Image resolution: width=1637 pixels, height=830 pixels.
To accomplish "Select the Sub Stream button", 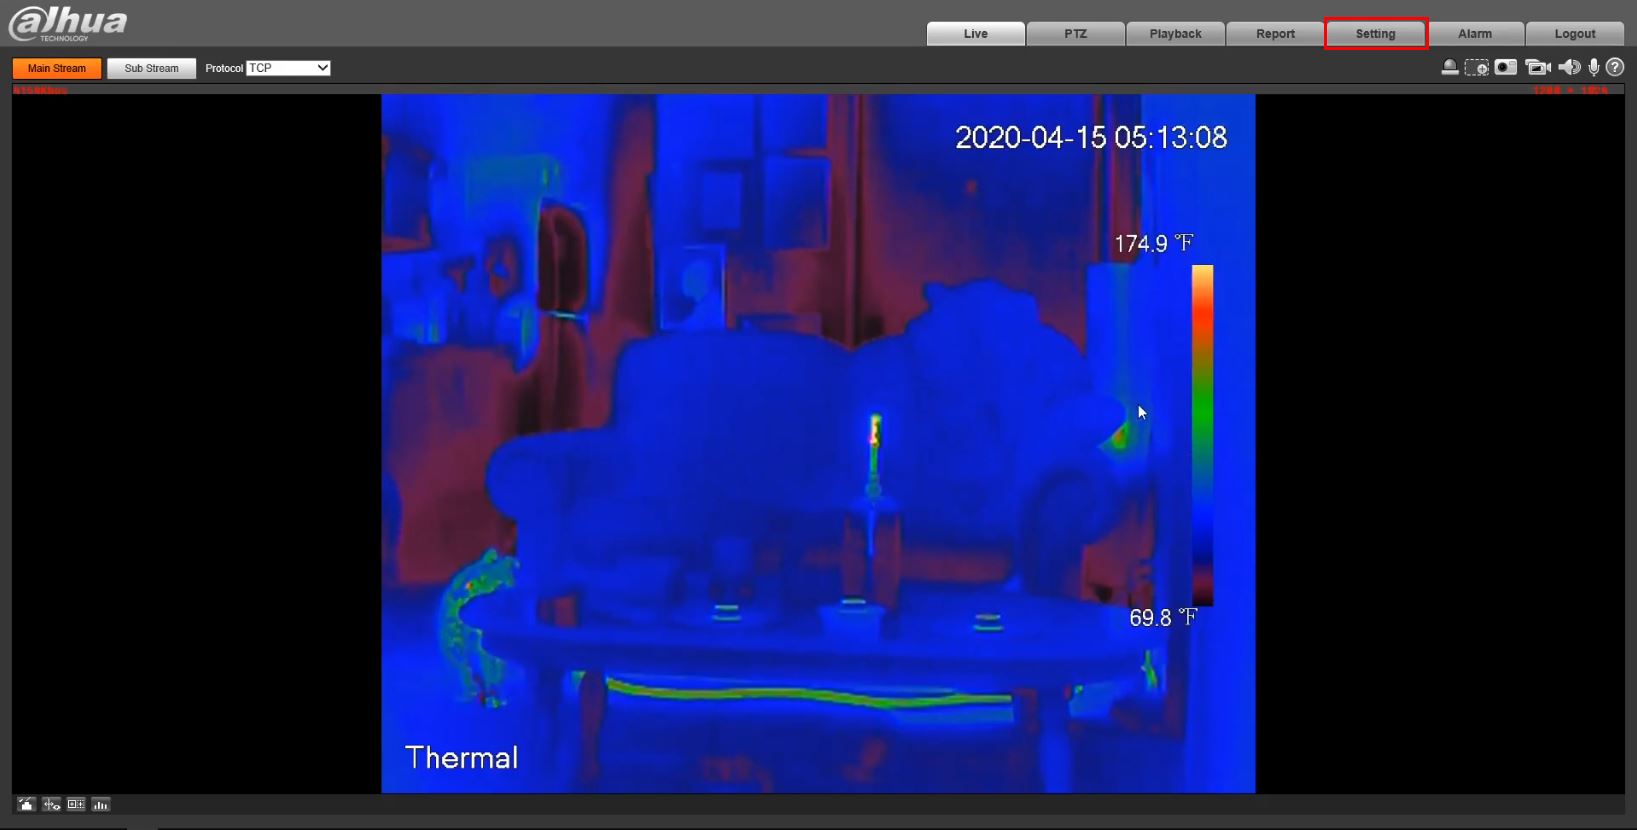I will 152,68.
